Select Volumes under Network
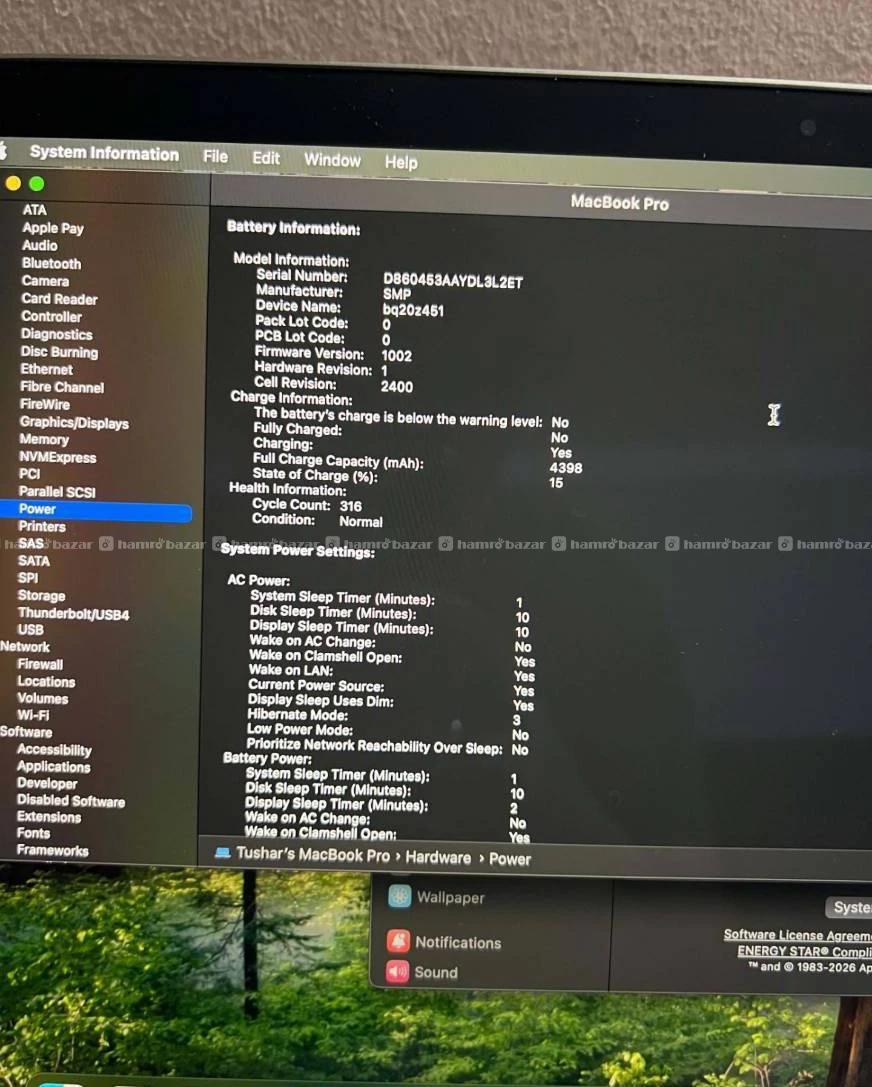 tap(42, 698)
